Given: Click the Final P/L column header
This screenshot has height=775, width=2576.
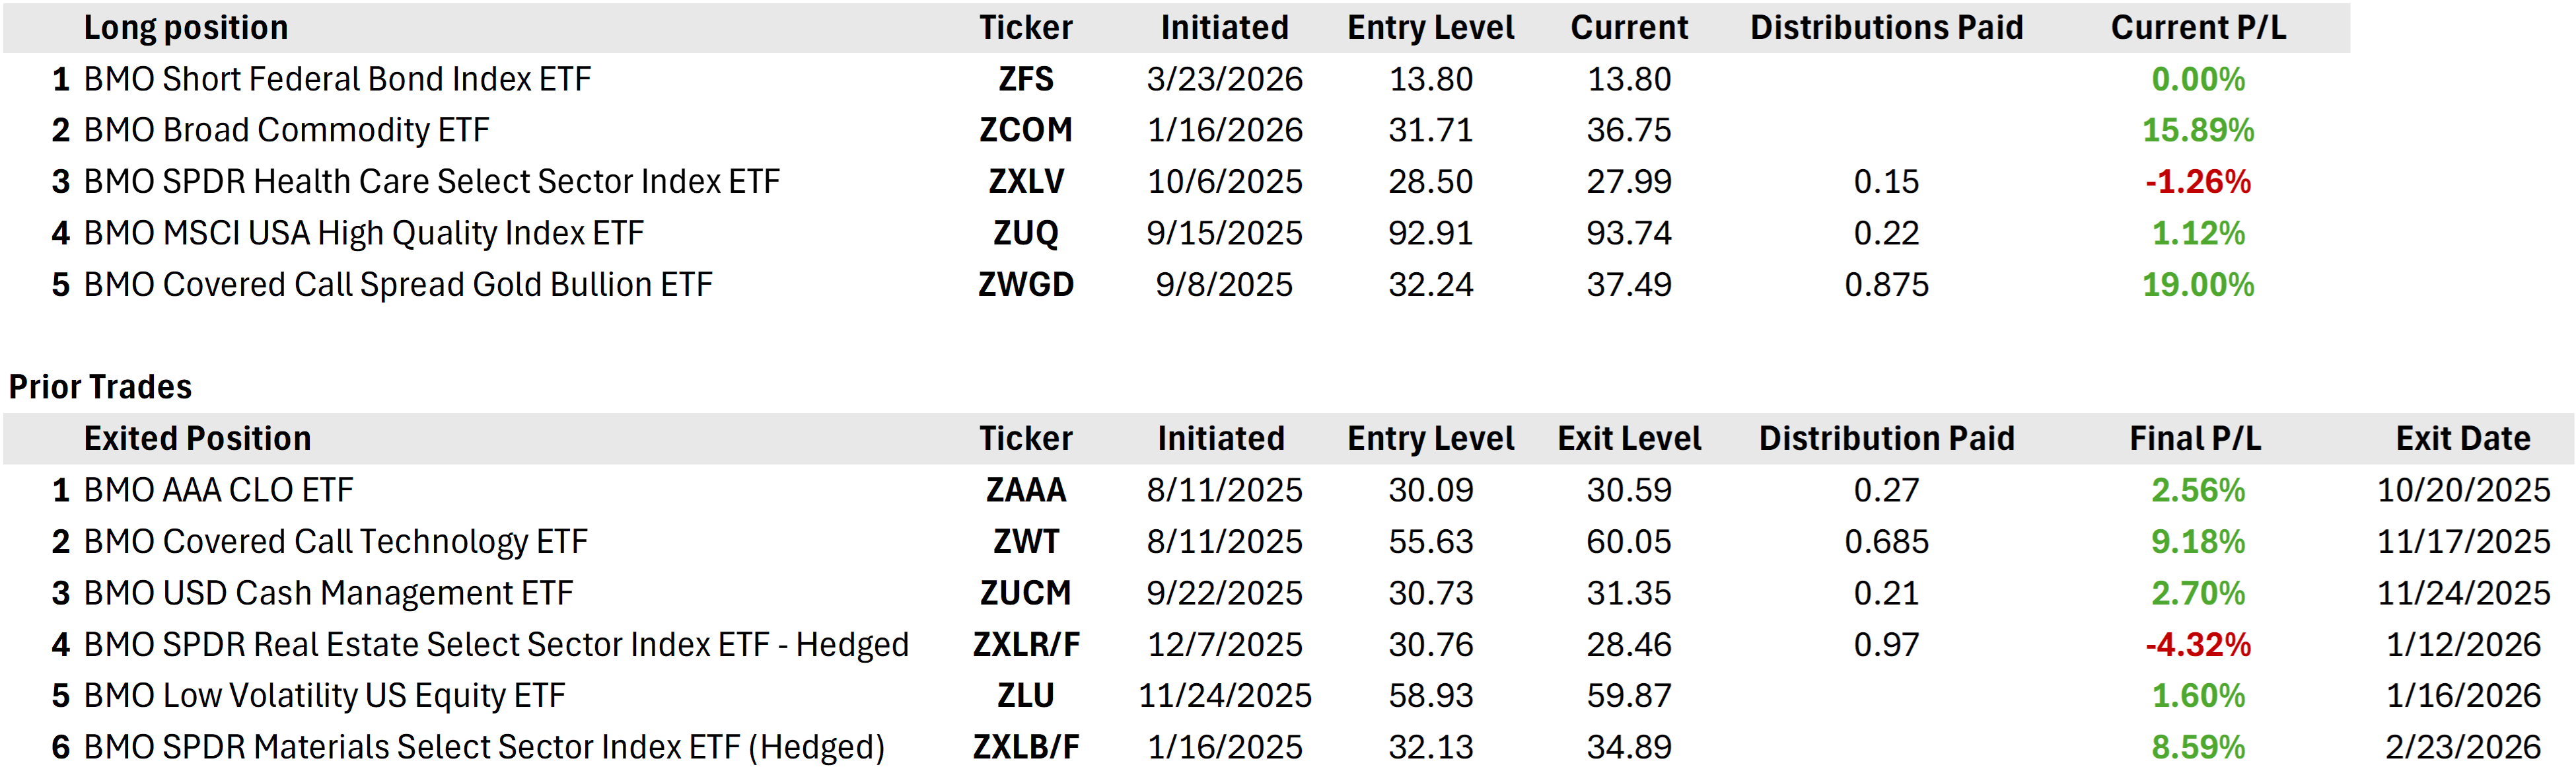Looking at the screenshot, I should pyautogui.click(x=2195, y=439).
